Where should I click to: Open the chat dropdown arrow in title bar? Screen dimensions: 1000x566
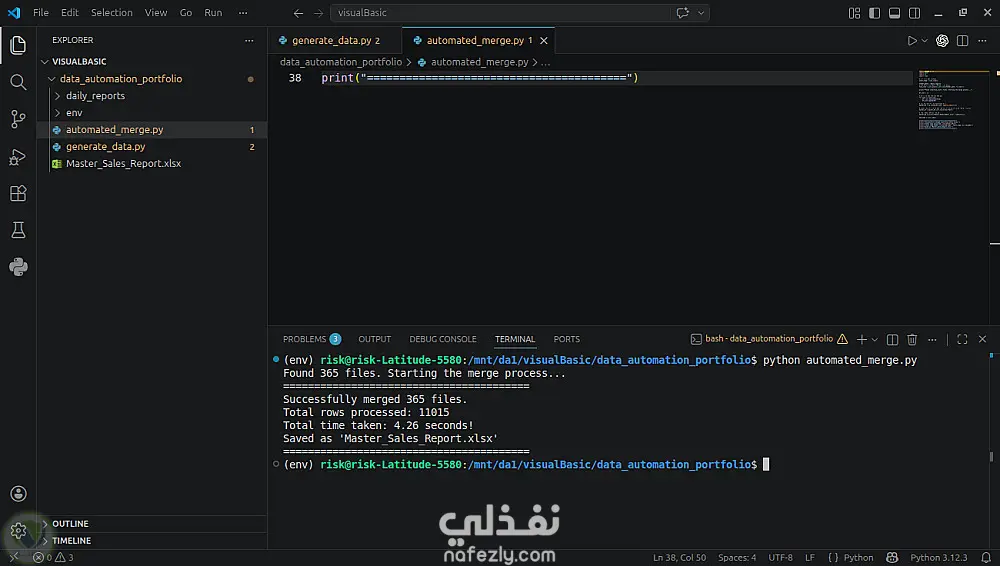click(x=701, y=13)
